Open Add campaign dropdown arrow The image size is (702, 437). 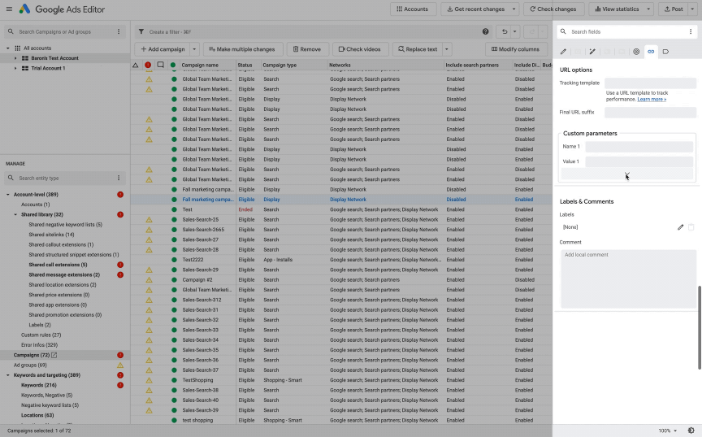pos(194,49)
